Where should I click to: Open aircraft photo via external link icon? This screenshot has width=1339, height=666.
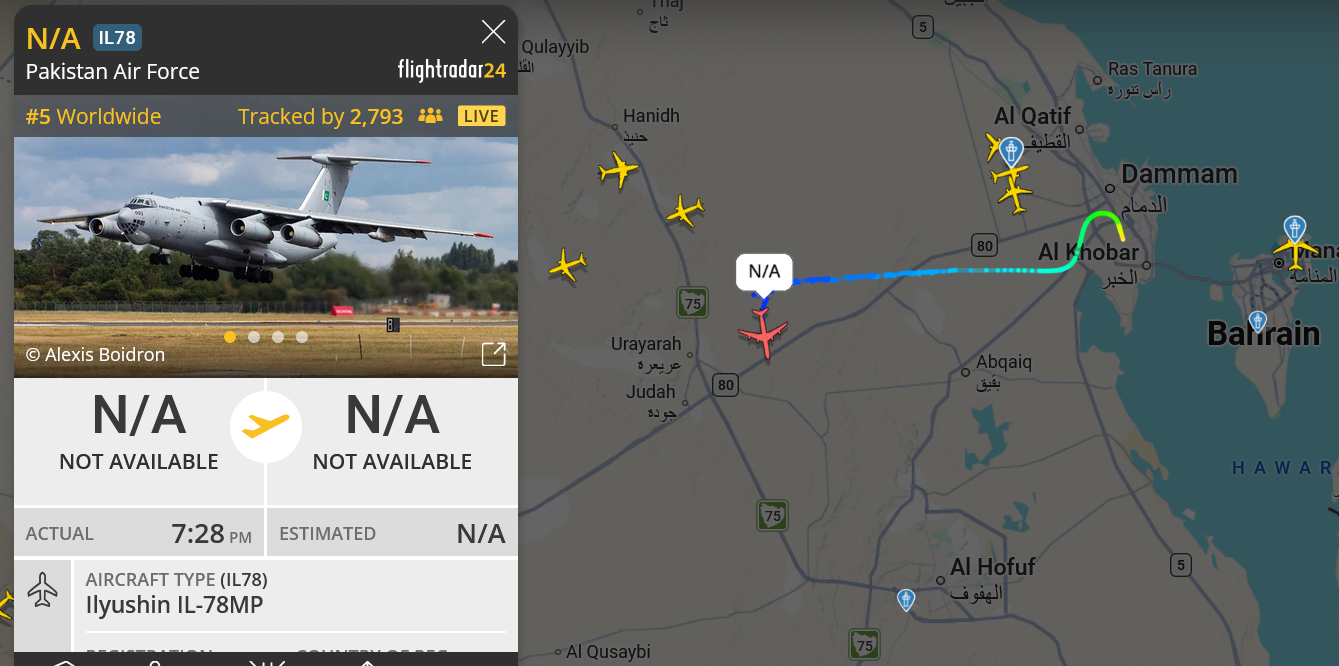(x=494, y=354)
